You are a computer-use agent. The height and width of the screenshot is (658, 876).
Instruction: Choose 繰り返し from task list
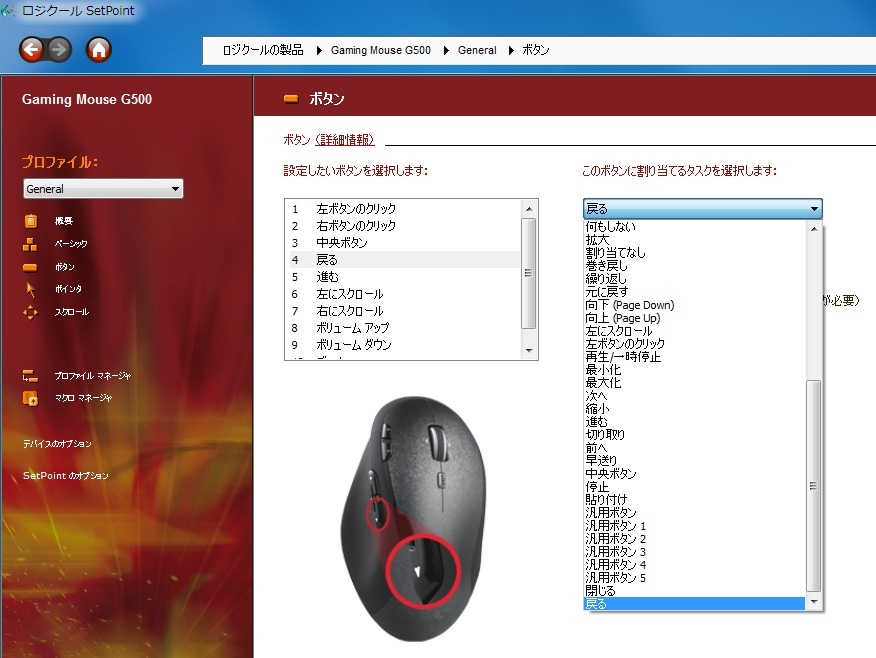(694, 279)
